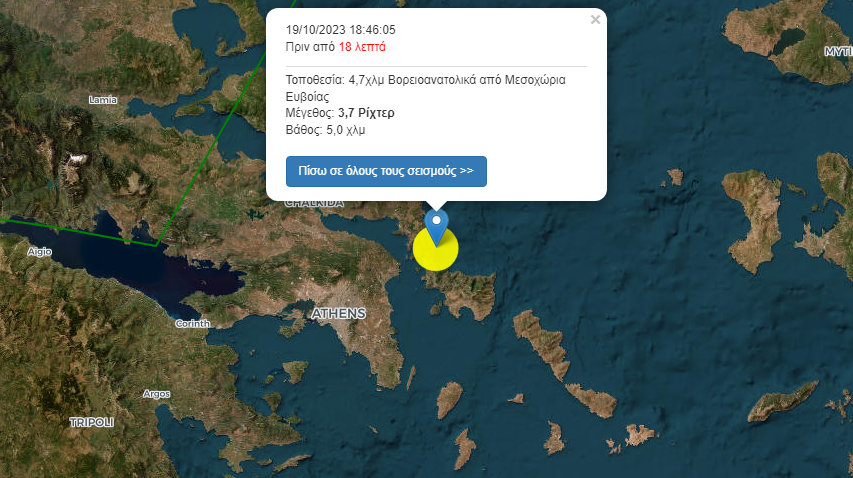
Task: Click the ATHENS city label
Action: [x=338, y=314]
